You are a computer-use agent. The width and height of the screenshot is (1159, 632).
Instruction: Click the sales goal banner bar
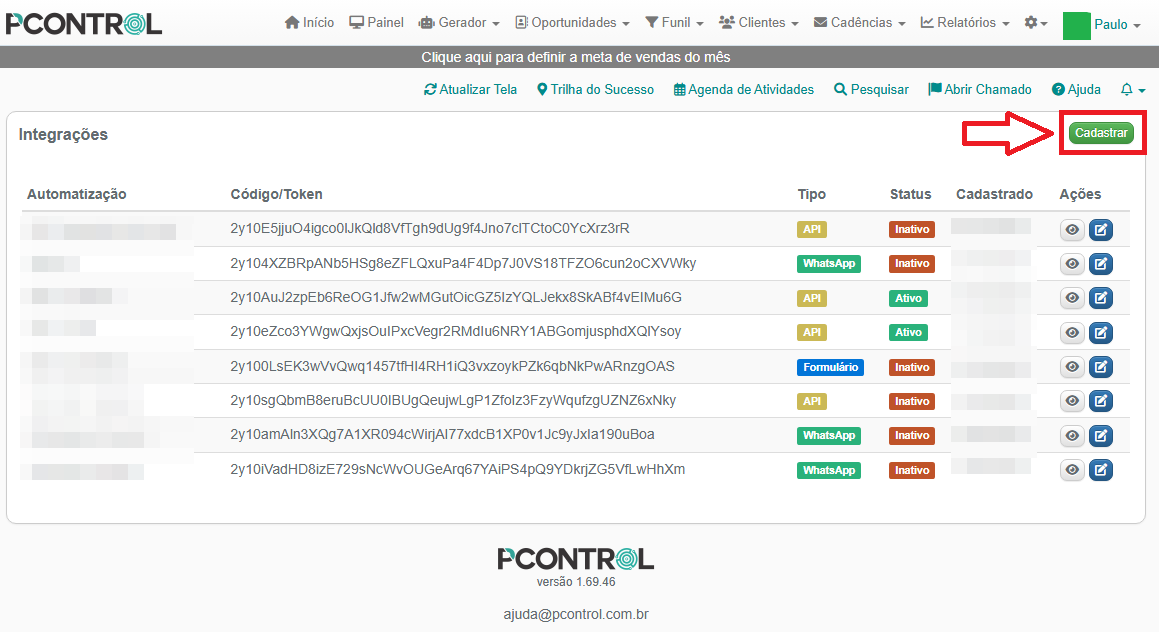tap(579, 57)
